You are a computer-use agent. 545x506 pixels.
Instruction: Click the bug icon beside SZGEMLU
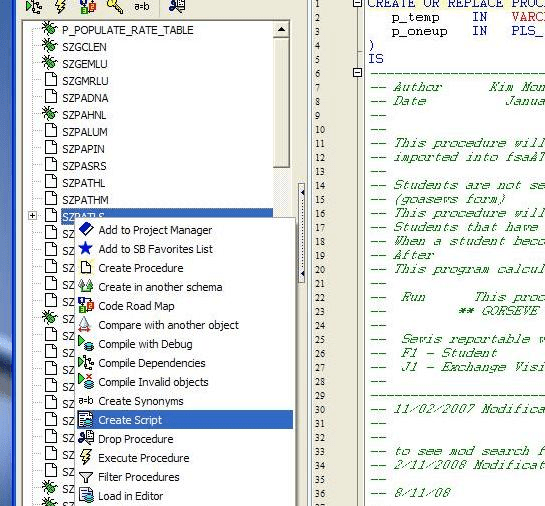pos(49,63)
